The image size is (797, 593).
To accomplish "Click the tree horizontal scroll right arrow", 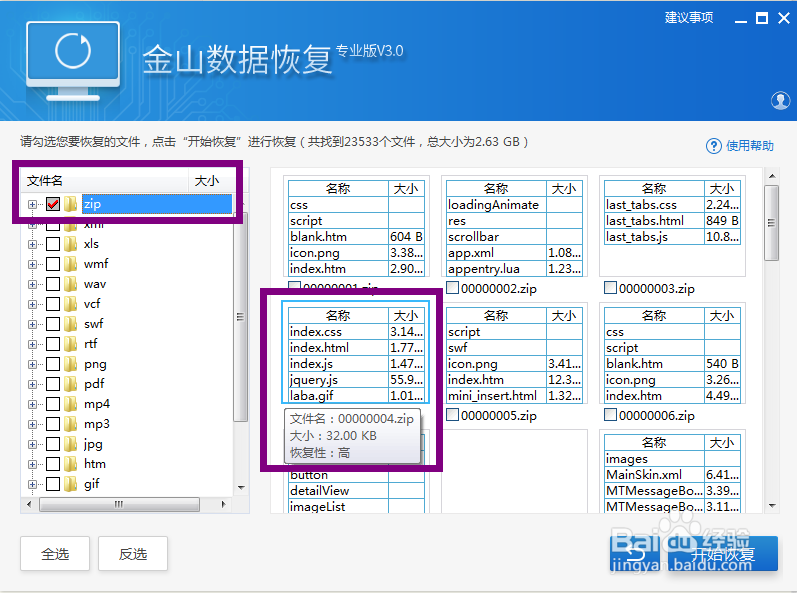I will point(223,505).
